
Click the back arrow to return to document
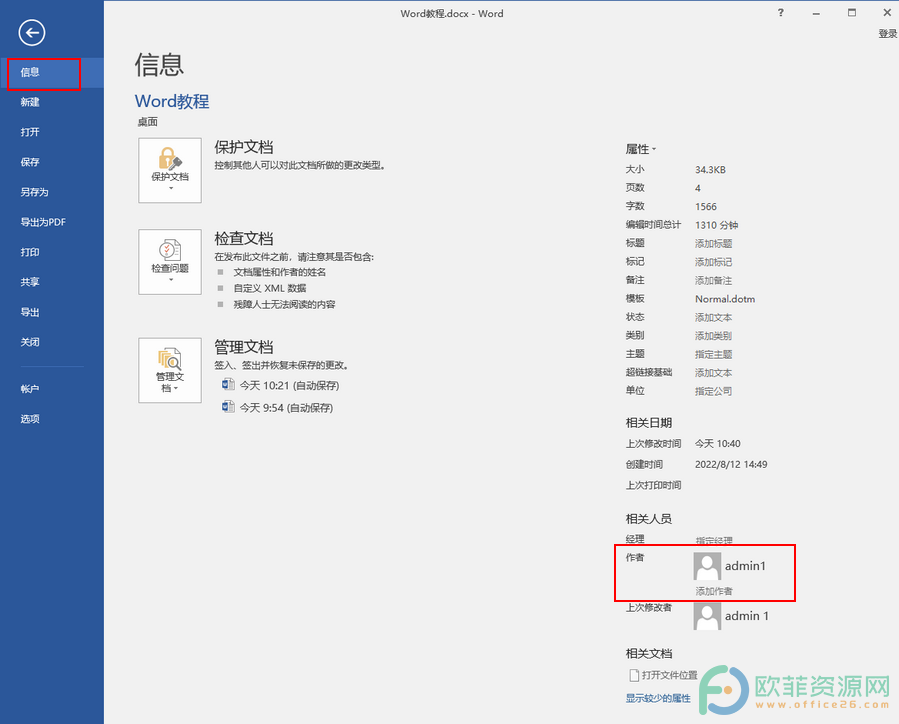click(x=32, y=33)
